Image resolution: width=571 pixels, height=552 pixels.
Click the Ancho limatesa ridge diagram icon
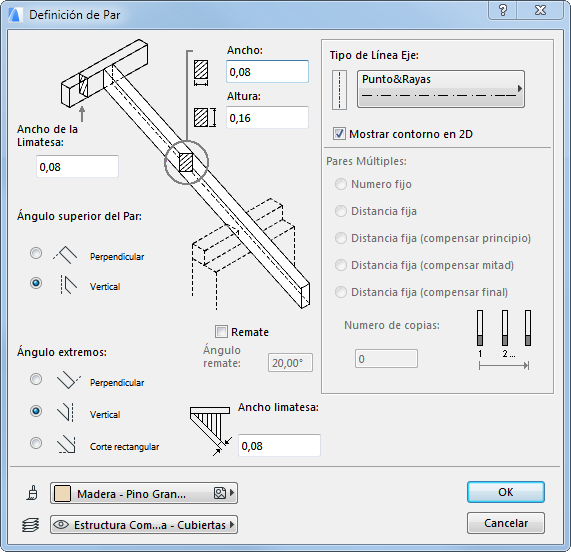click(211, 431)
